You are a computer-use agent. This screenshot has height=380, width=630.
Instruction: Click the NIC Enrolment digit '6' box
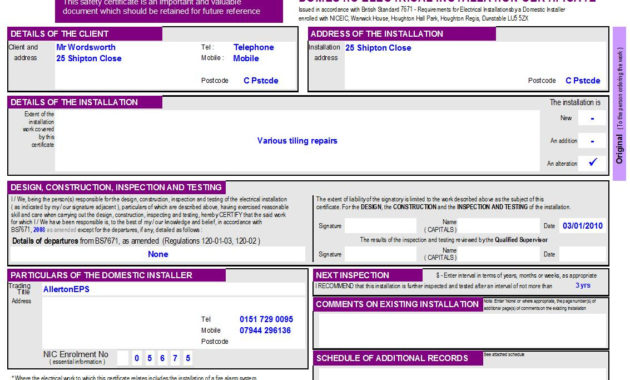(x=162, y=358)
